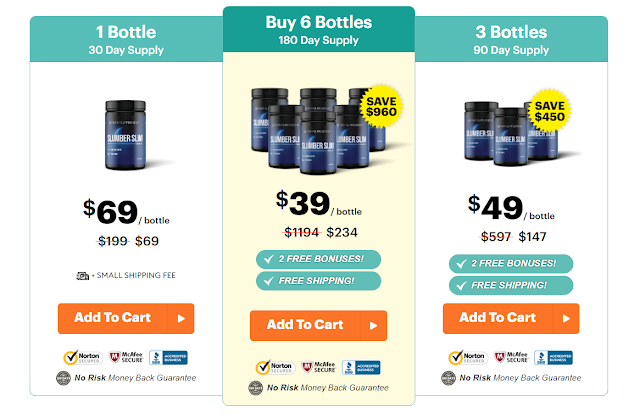Click the Norton Secured badge in 3 Bottles card

(x=461, y=357)
